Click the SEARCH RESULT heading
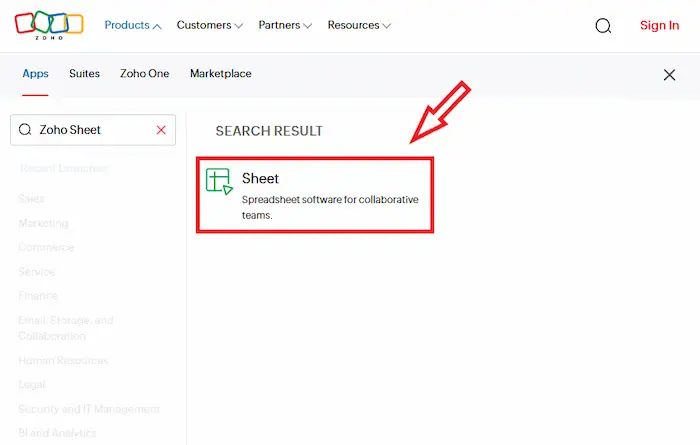This screenshot has width=700, height=445. [x=269, y=131]
